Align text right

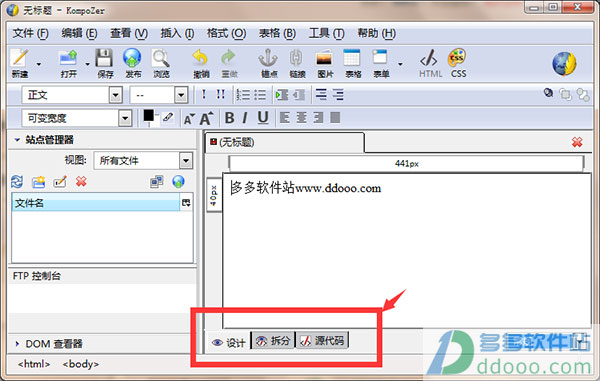(318, 118)
